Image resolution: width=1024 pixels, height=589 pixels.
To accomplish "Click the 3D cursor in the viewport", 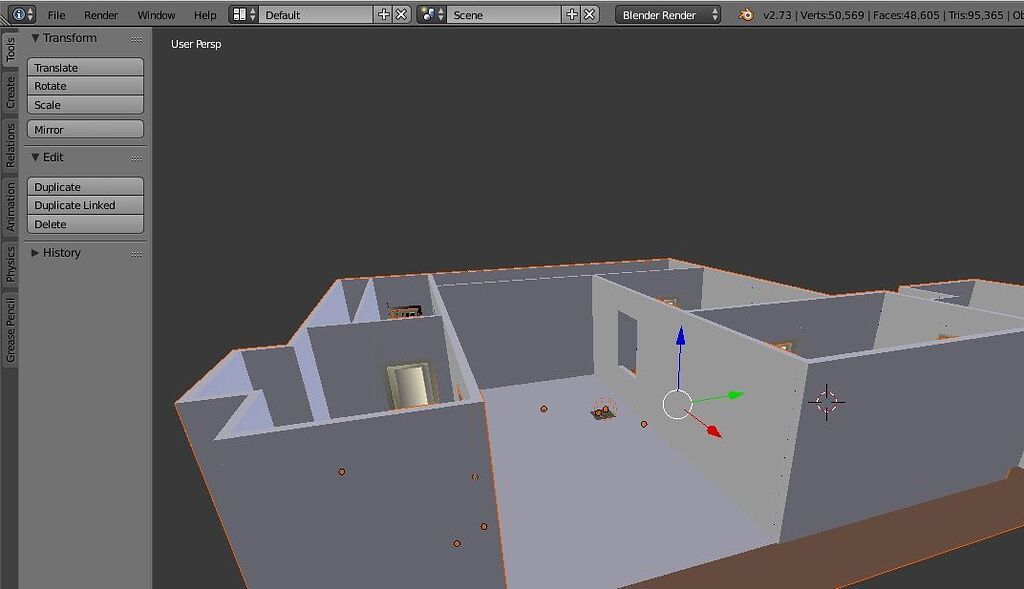I will coord(827,401).
